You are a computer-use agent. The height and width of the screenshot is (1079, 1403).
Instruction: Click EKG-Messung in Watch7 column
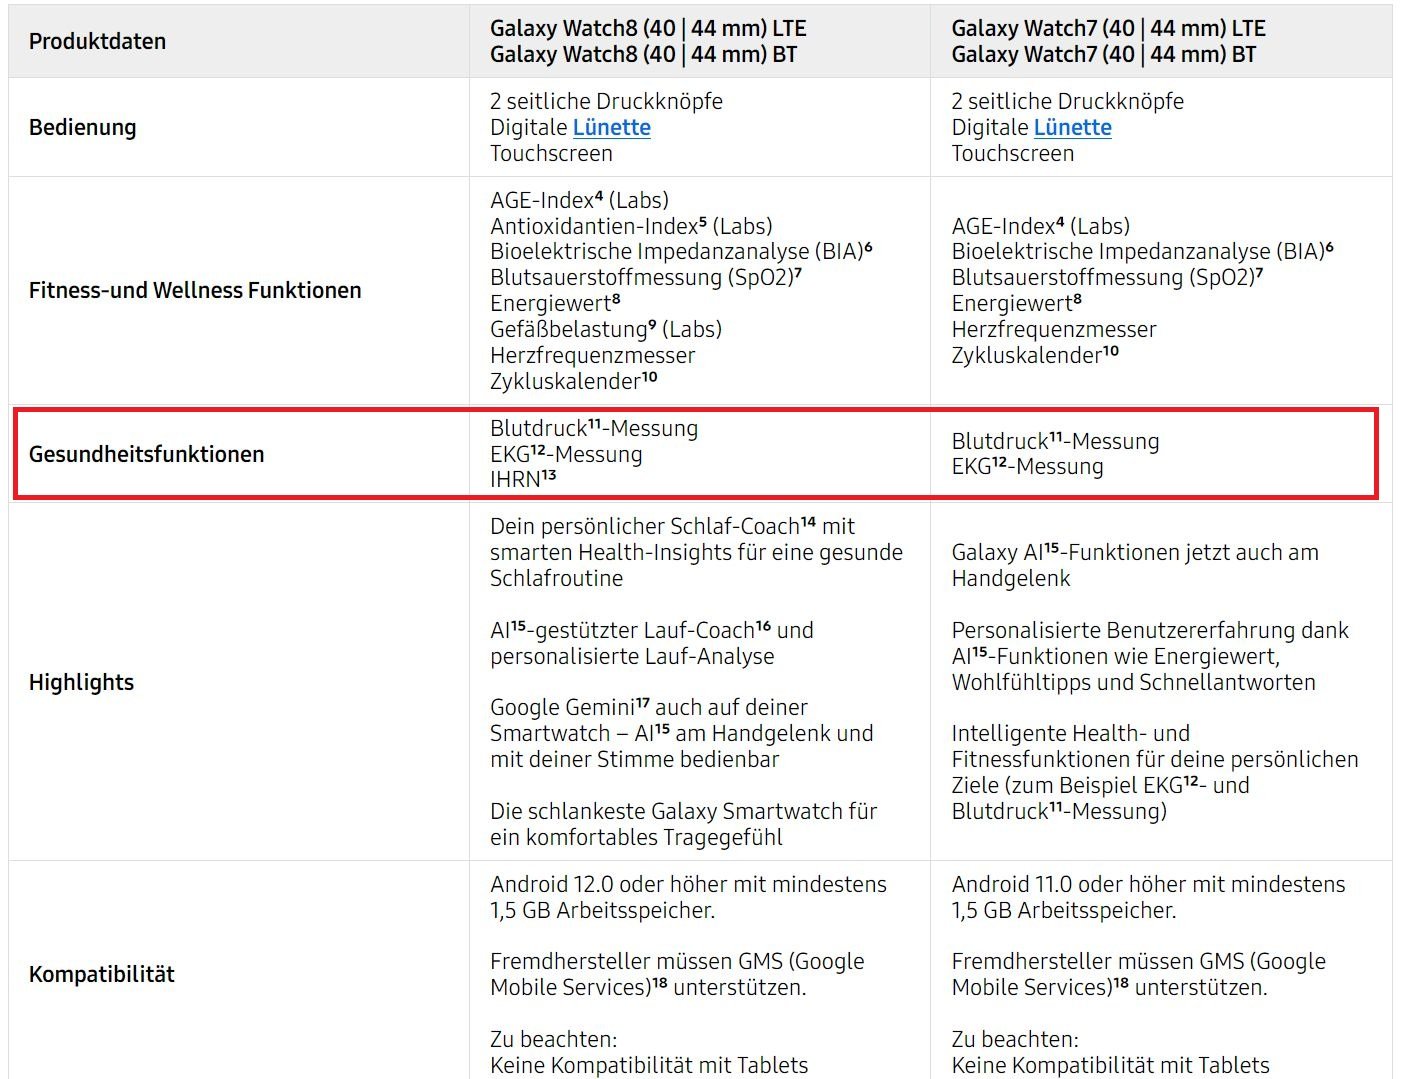point(1027,466)
